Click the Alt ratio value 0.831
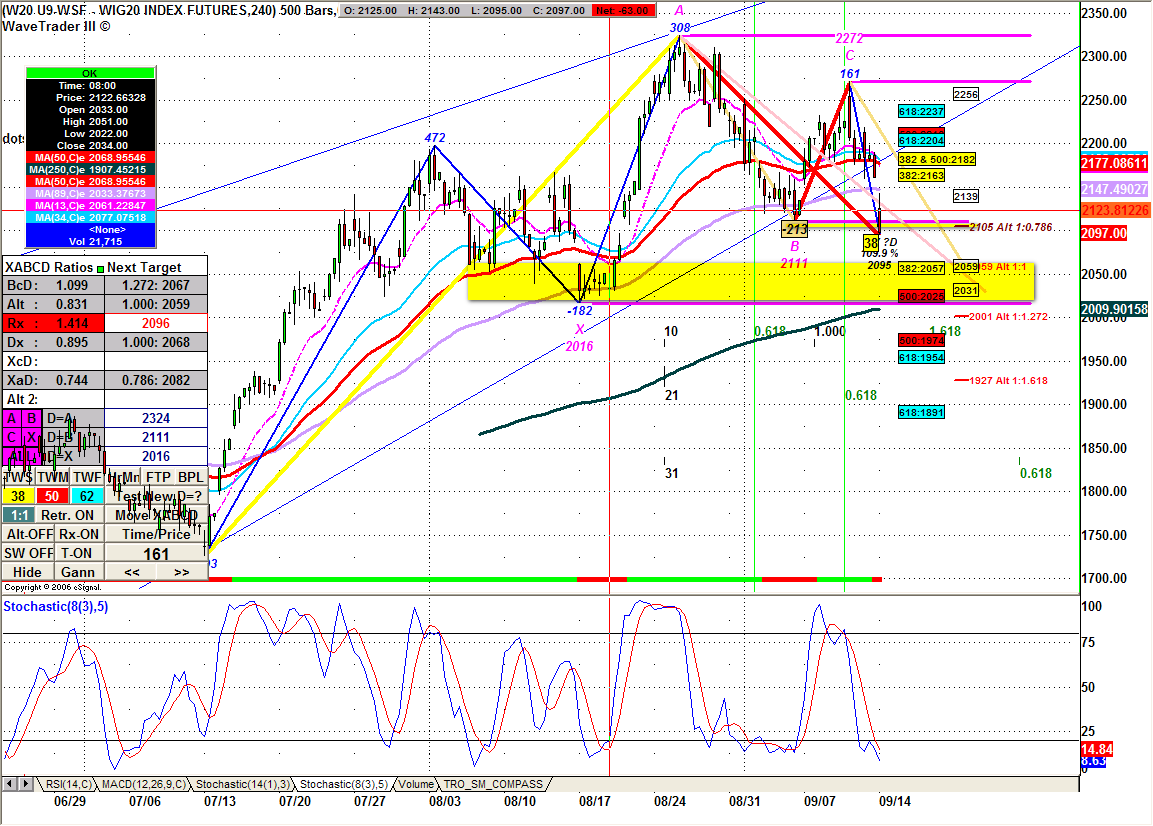Image resolution: width=1153 pixels, height=826 pixels. [x=71, y=305]
